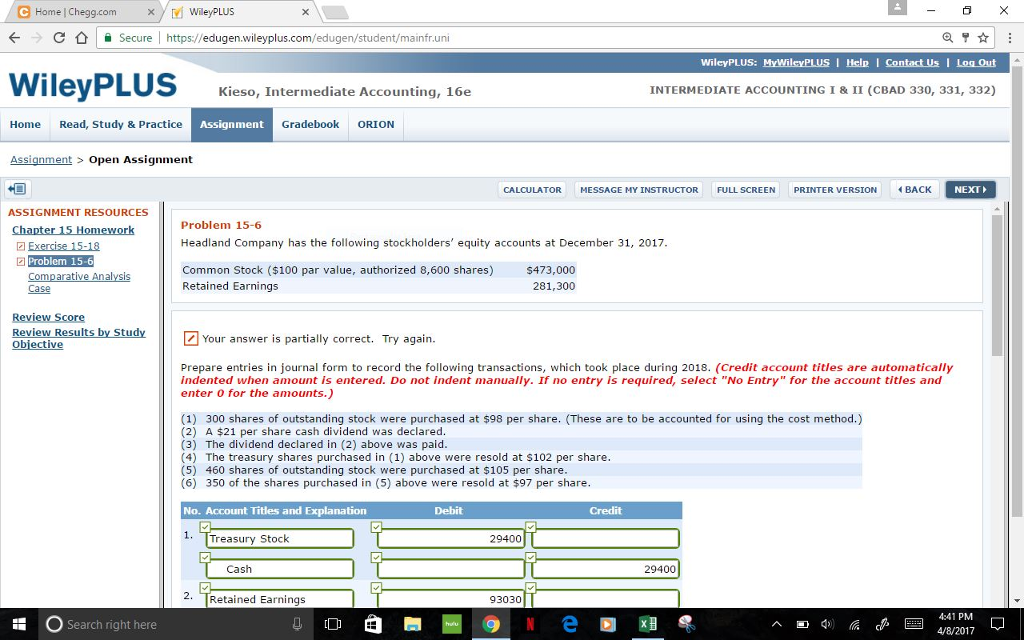
Task: Select the WileyPLUS browser tab
Action: (x=238, y=12)
